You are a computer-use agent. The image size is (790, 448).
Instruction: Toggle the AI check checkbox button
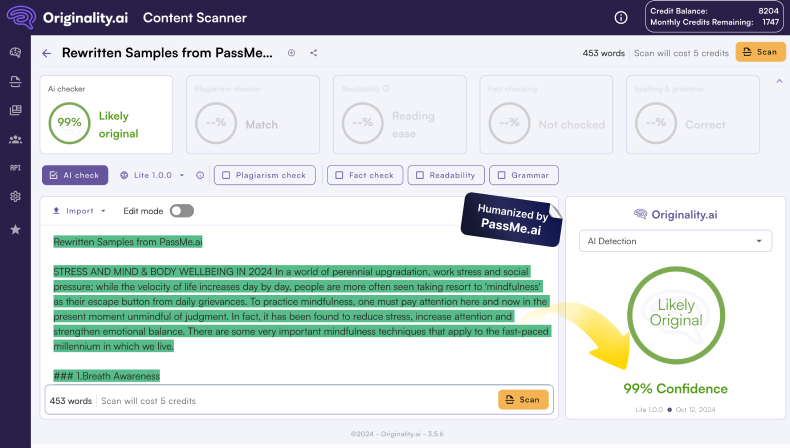click(75, 175)
